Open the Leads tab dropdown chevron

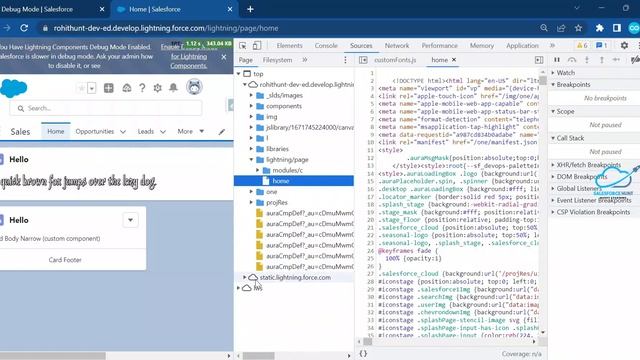163,131
